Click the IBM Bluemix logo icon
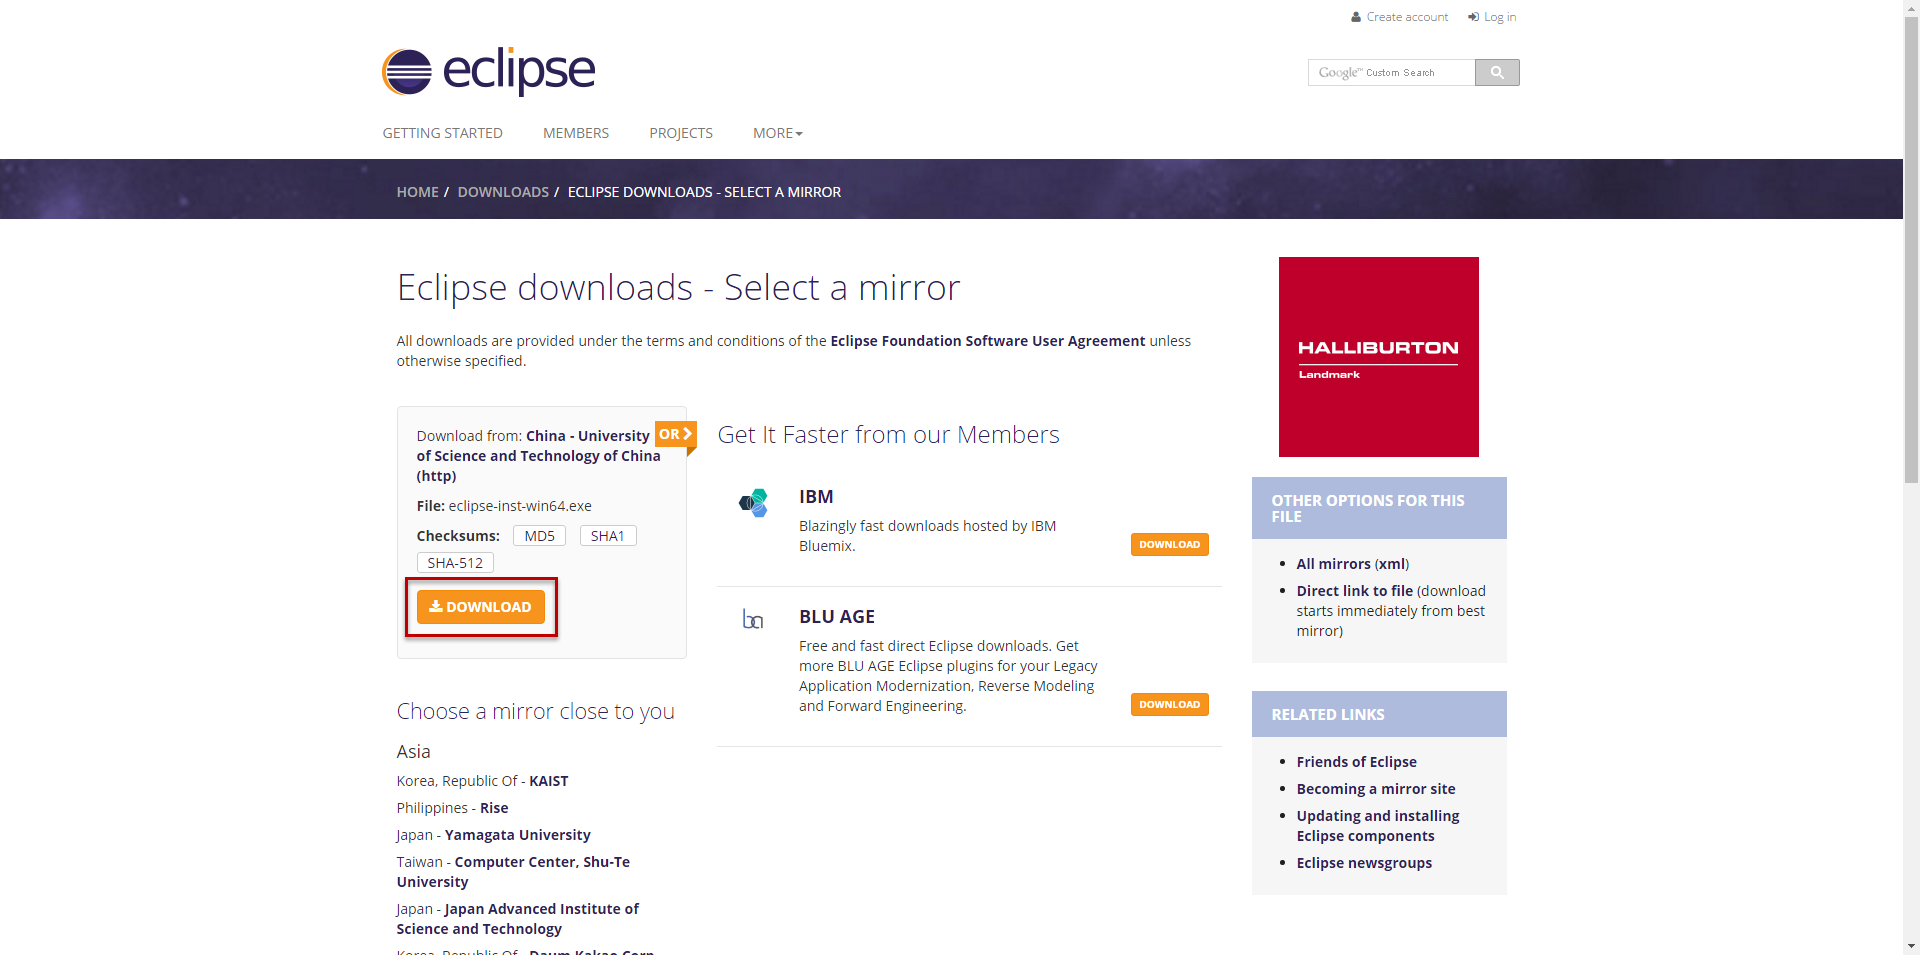 pos(753,503)
